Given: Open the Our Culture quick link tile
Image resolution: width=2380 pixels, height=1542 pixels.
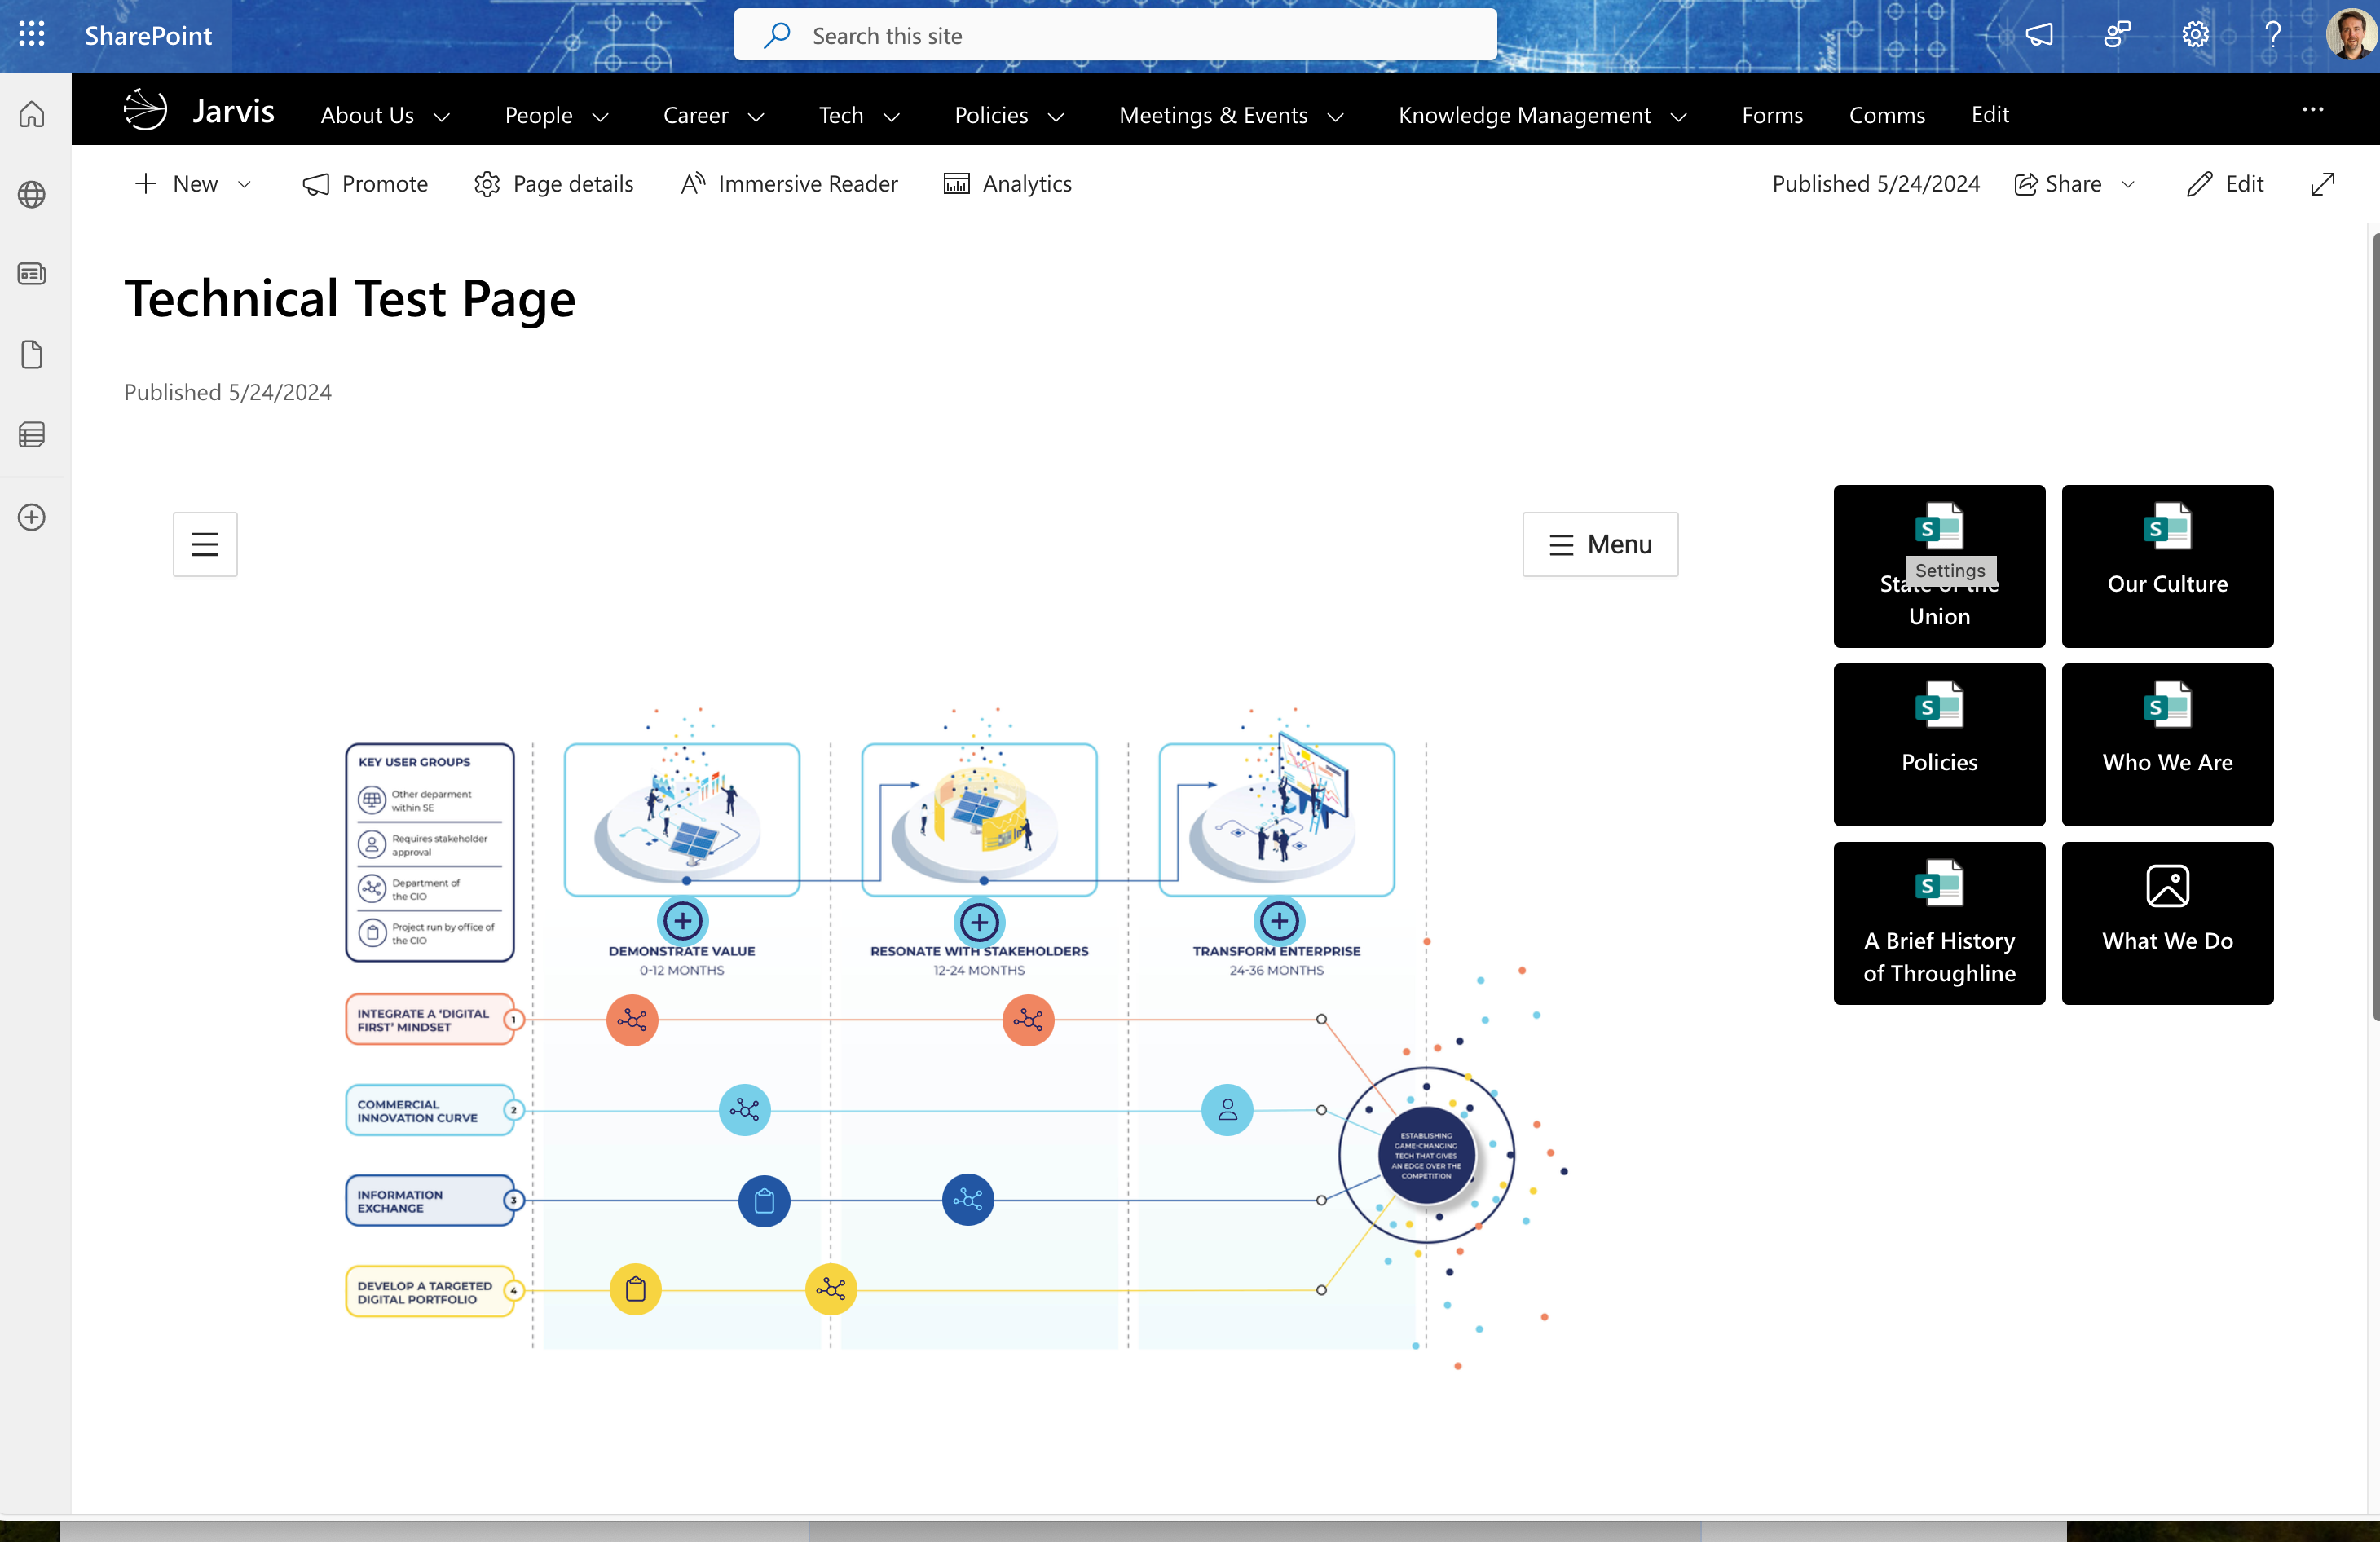Looking at the screenshot, I should coord(2167,566).
